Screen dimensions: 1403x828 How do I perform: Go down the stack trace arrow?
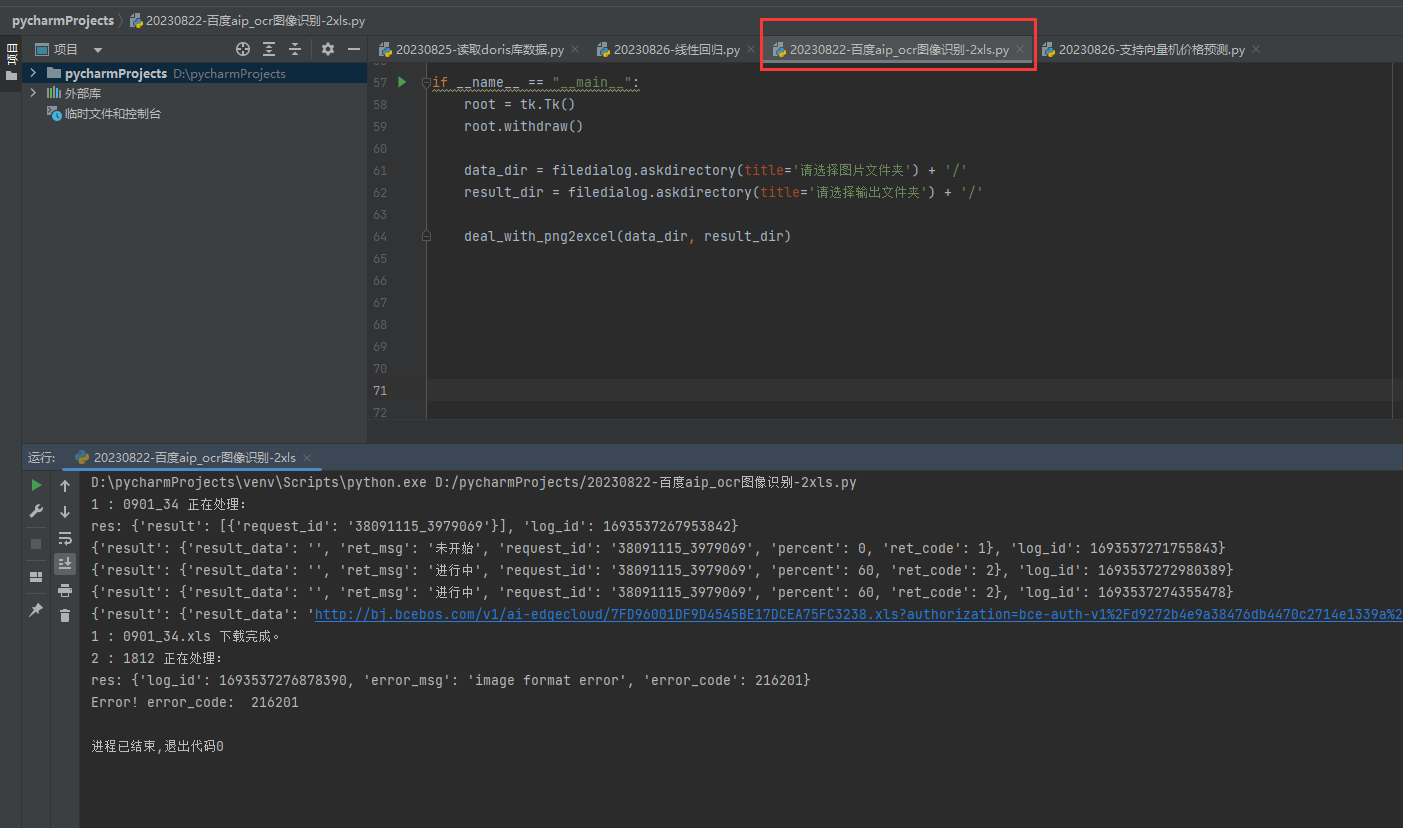(x=65, y=512)
